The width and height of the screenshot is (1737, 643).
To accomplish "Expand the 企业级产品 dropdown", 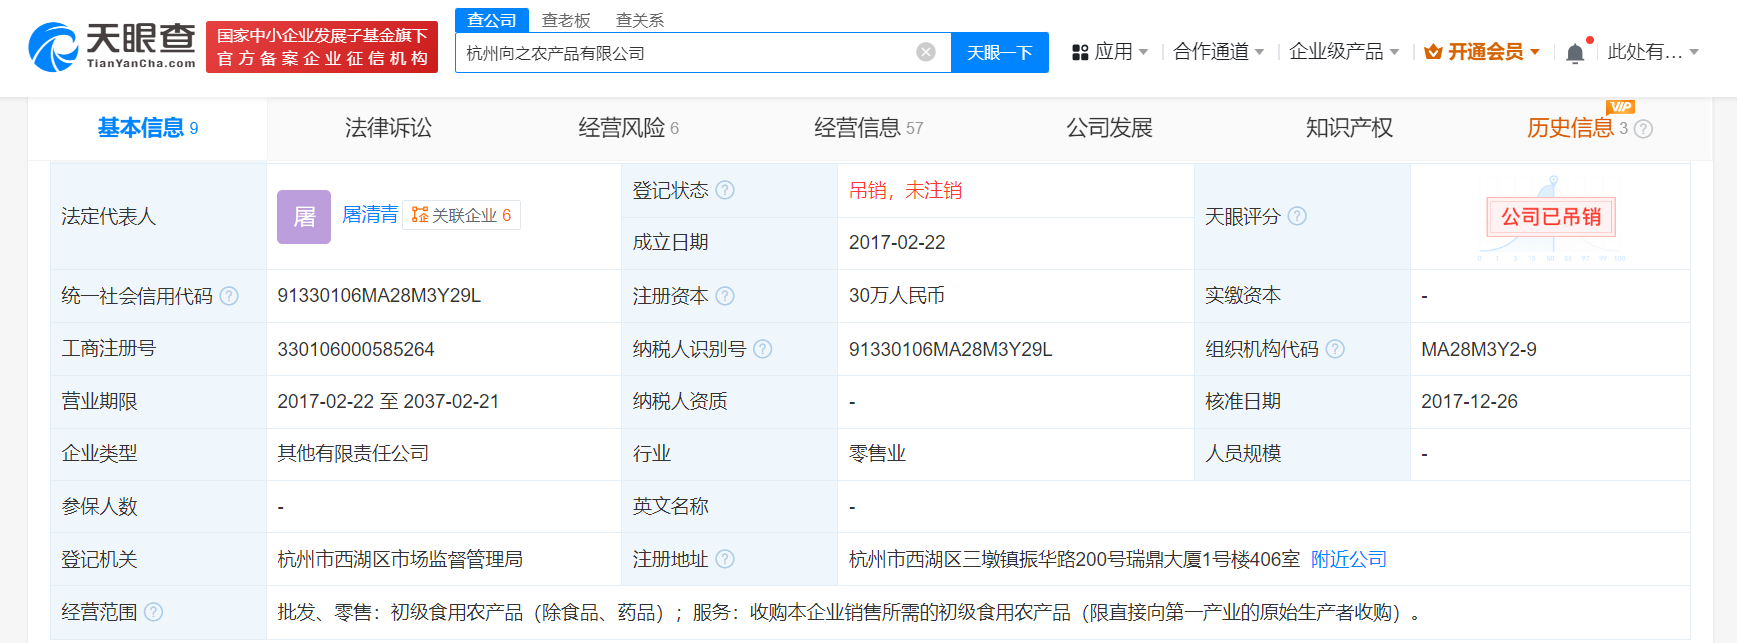I will point(1394,52).
